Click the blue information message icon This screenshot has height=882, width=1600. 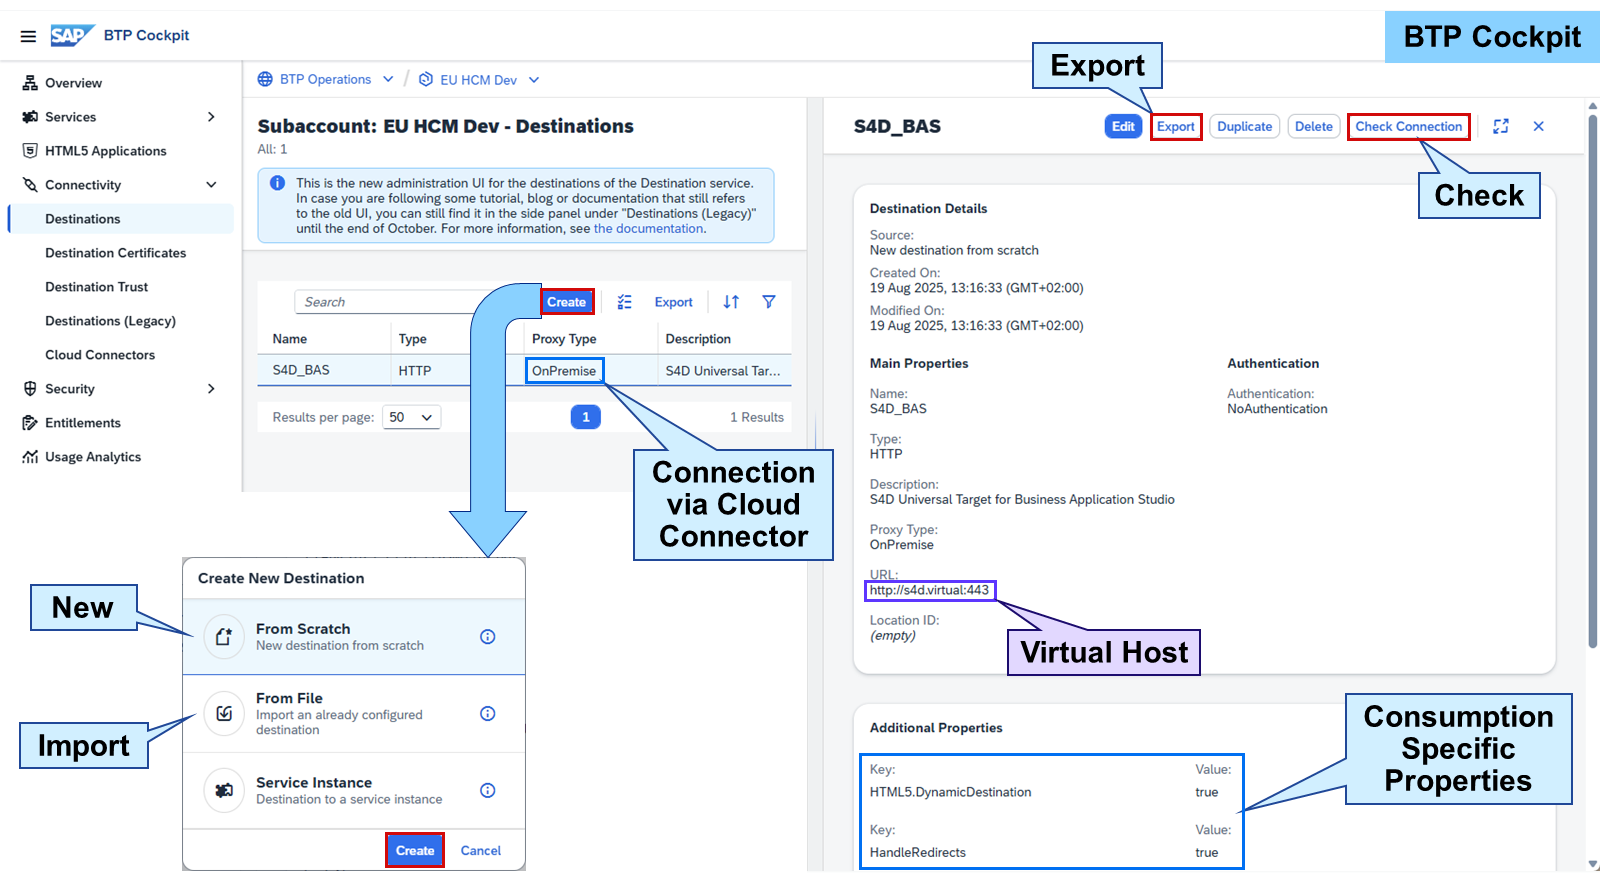tap(278, 183)
